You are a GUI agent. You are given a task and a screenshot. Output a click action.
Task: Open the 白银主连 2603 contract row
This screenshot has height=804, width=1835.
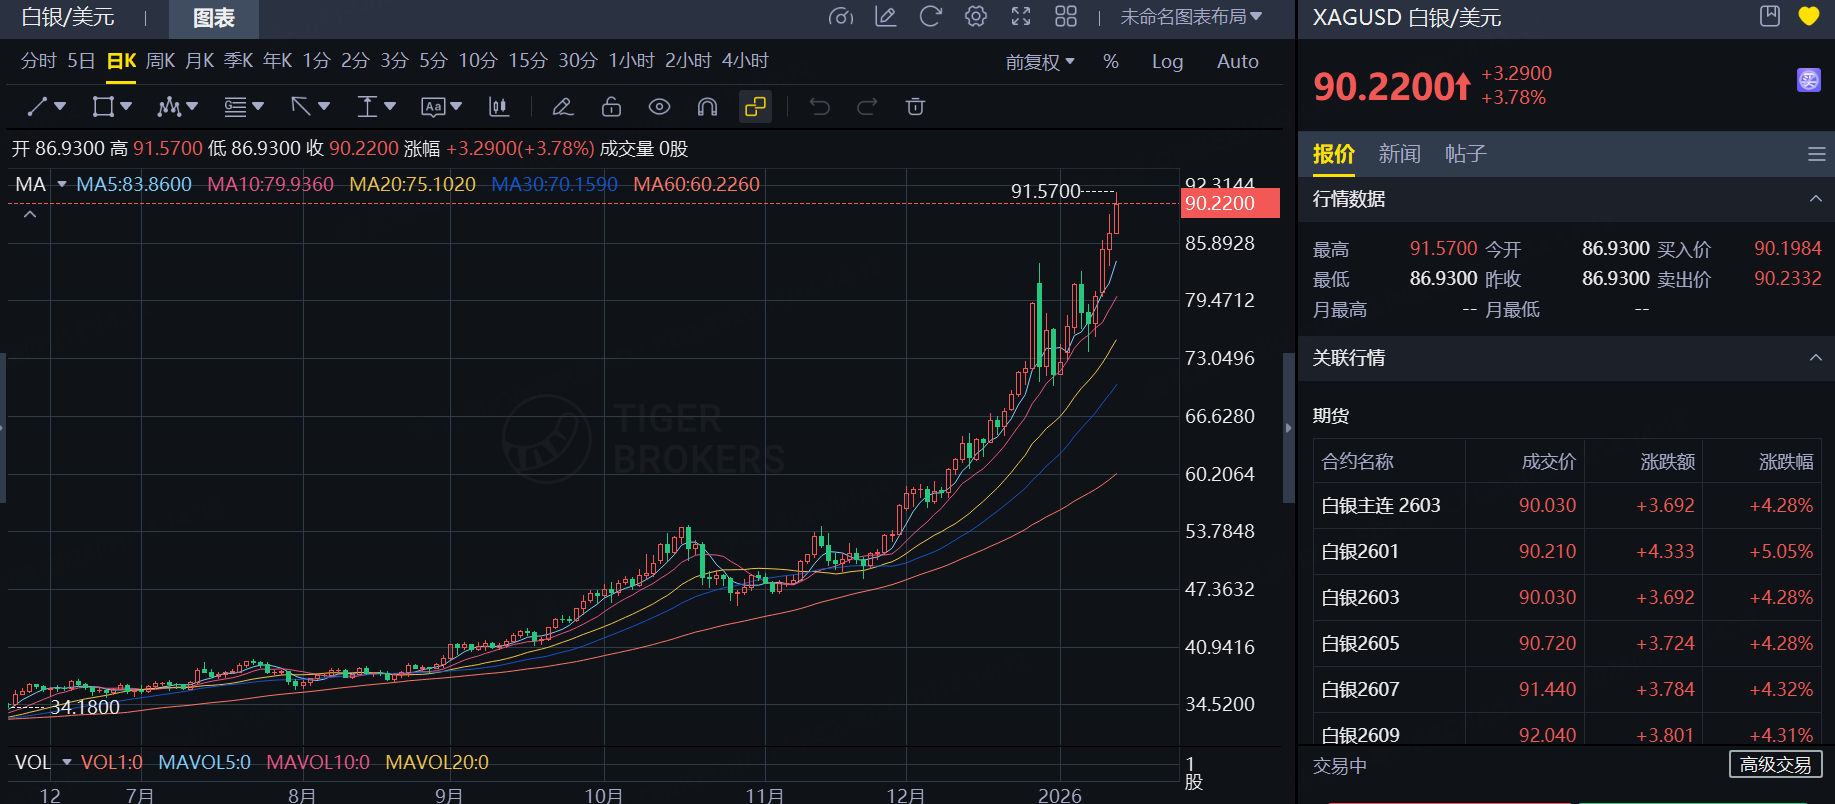(1567, 505)
